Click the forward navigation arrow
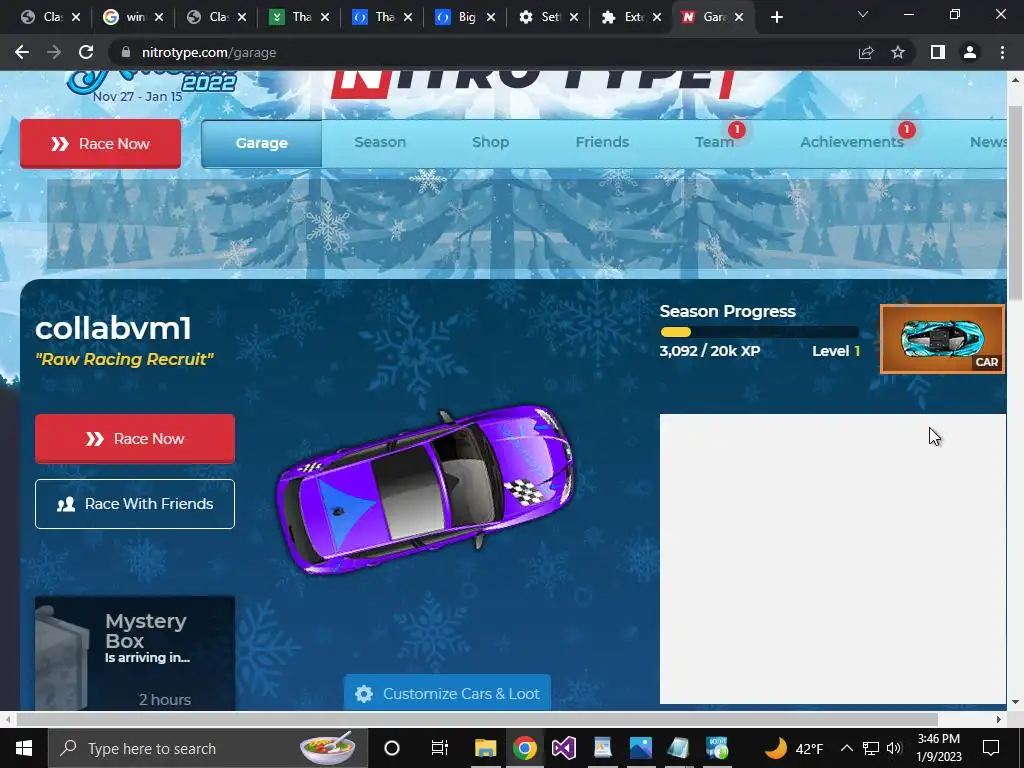The height and width of the screenshot is (768, 1024). [54, 52]
